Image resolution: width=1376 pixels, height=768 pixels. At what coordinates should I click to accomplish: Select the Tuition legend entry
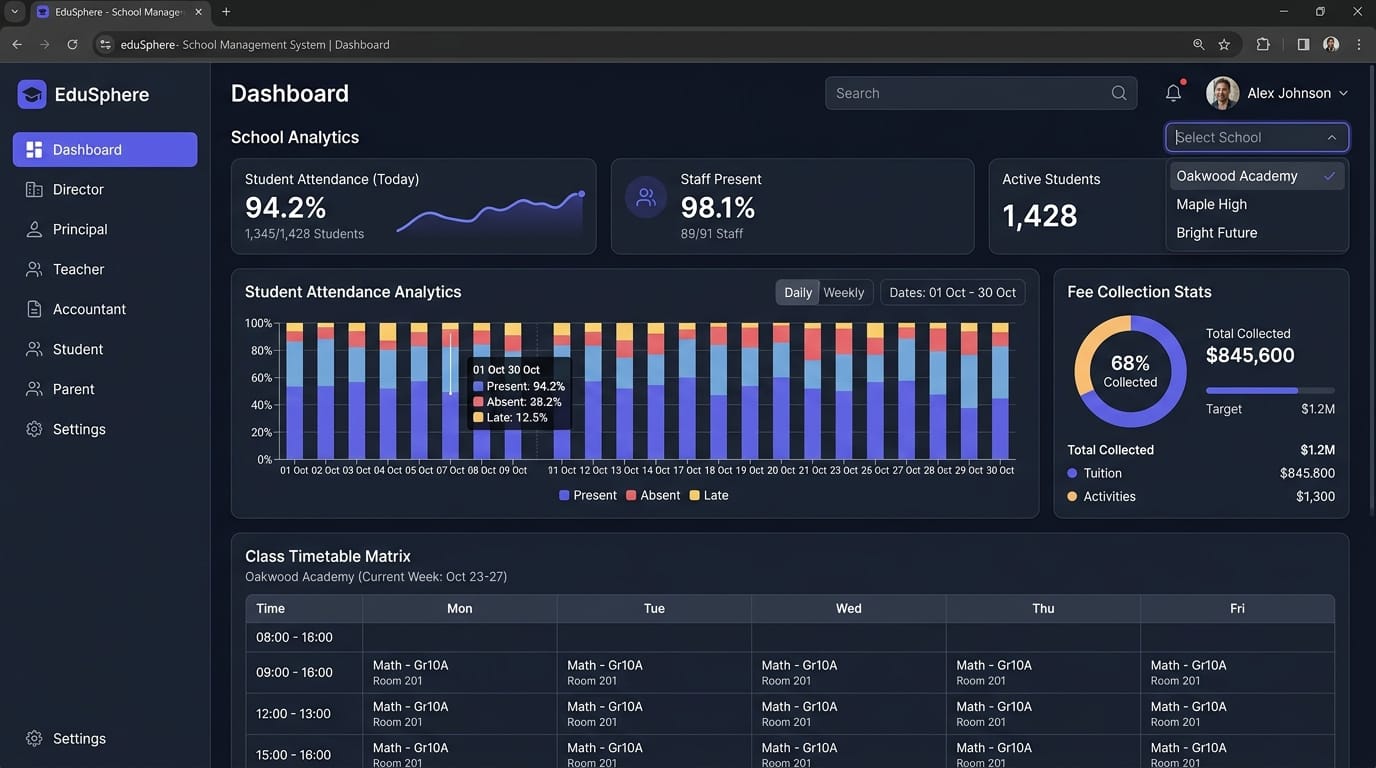1094,473
